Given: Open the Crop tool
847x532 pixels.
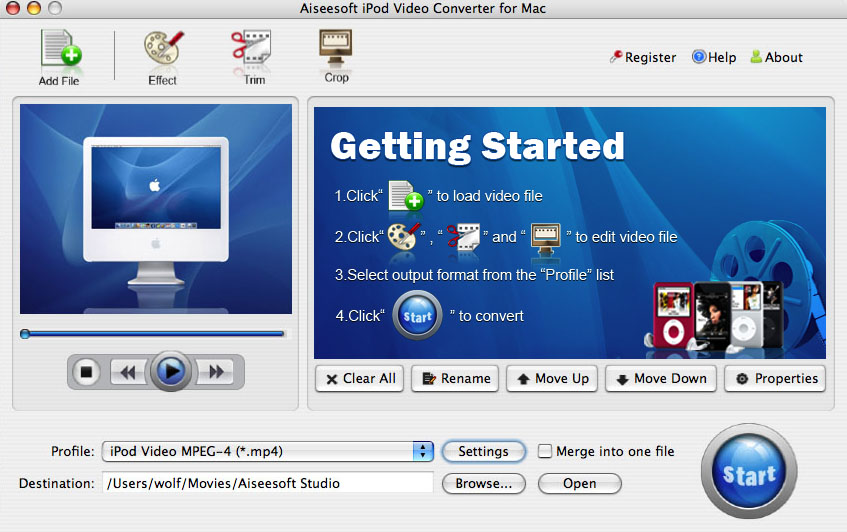Looking at the screenshot, I should (336, 56).
